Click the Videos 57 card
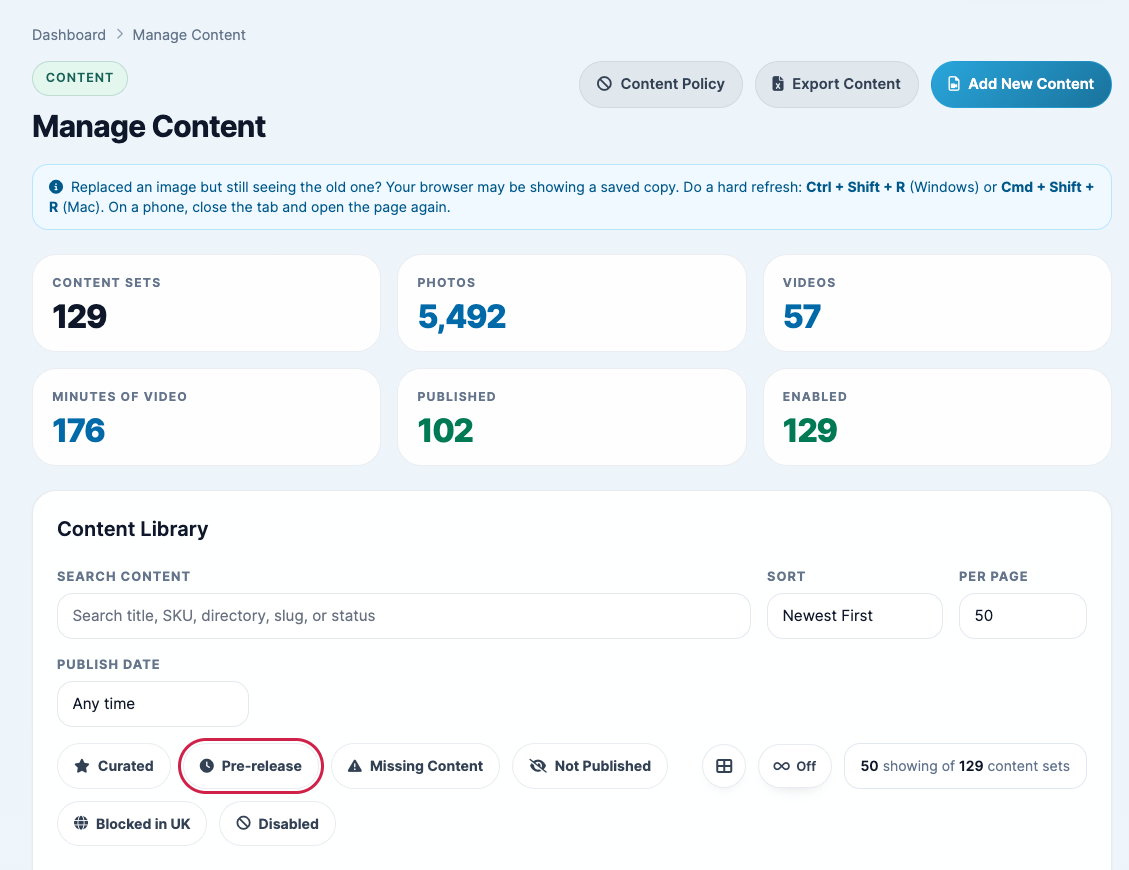Viewport: 1129px width, 870px height. tap(937, 303)
